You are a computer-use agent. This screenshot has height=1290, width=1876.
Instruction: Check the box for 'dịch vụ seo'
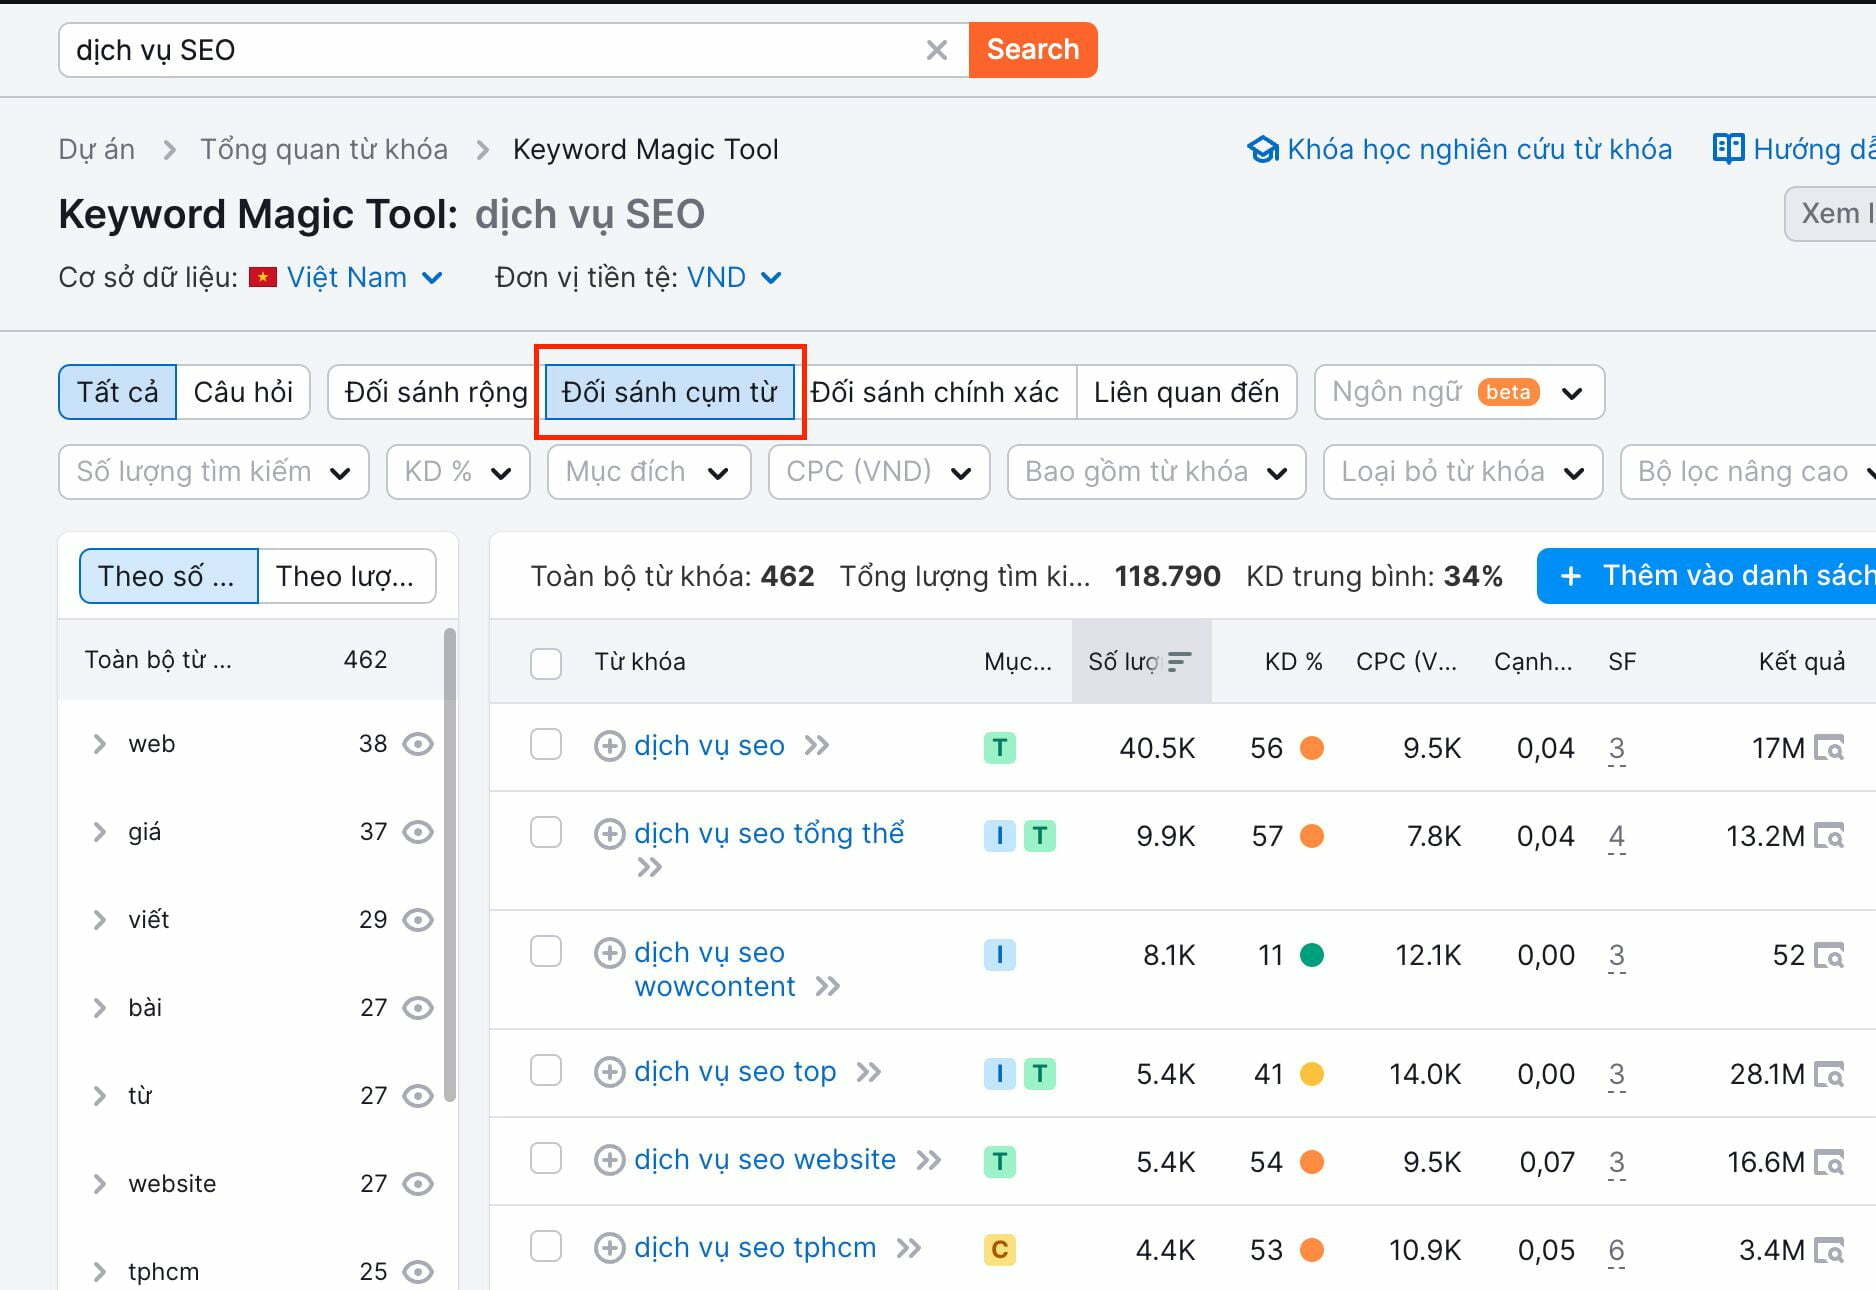(546, 745)
